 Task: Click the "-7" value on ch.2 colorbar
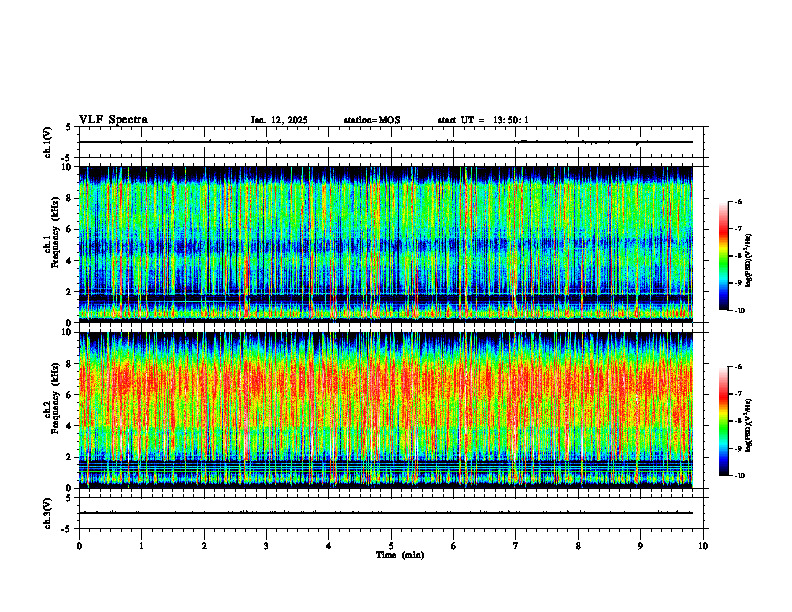coord(738,394)
